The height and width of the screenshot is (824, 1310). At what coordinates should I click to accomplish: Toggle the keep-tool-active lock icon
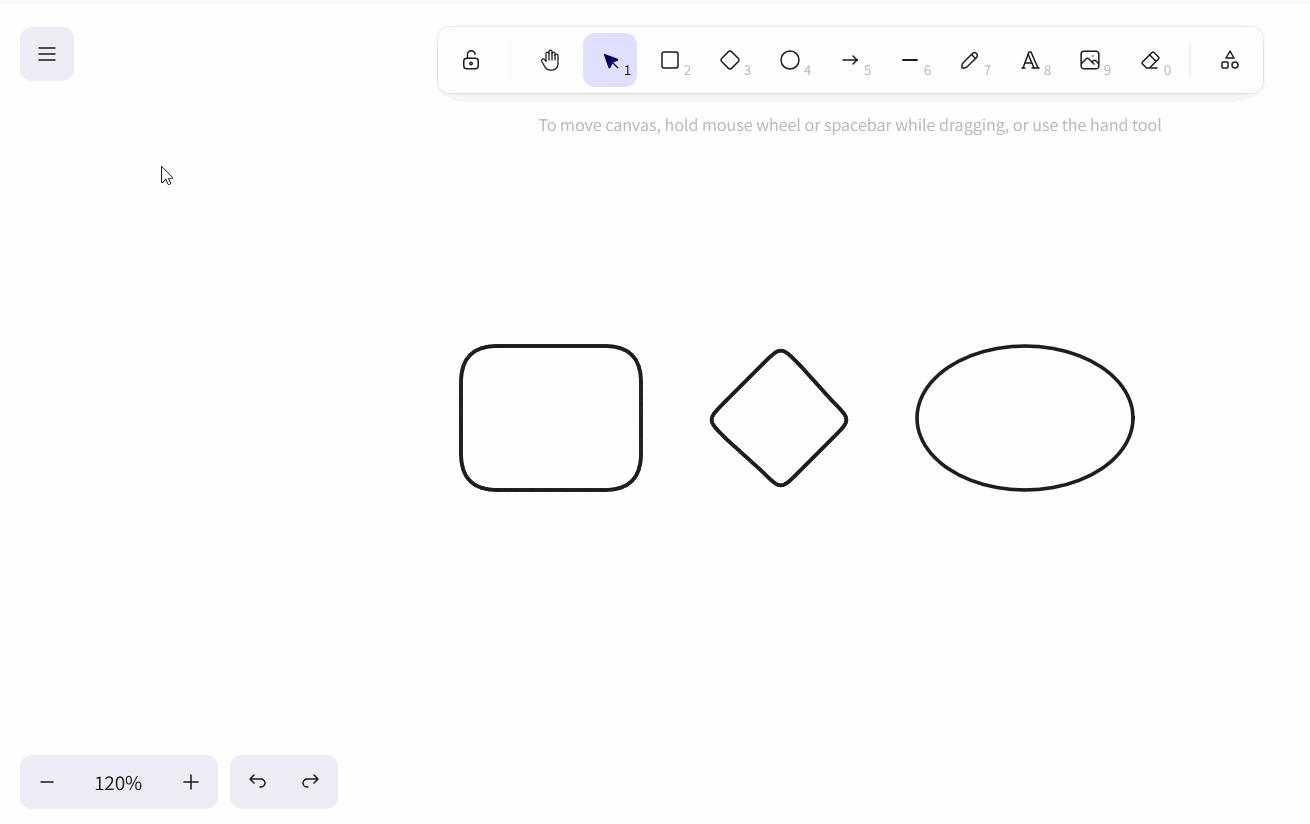click(x=471, y=60)
